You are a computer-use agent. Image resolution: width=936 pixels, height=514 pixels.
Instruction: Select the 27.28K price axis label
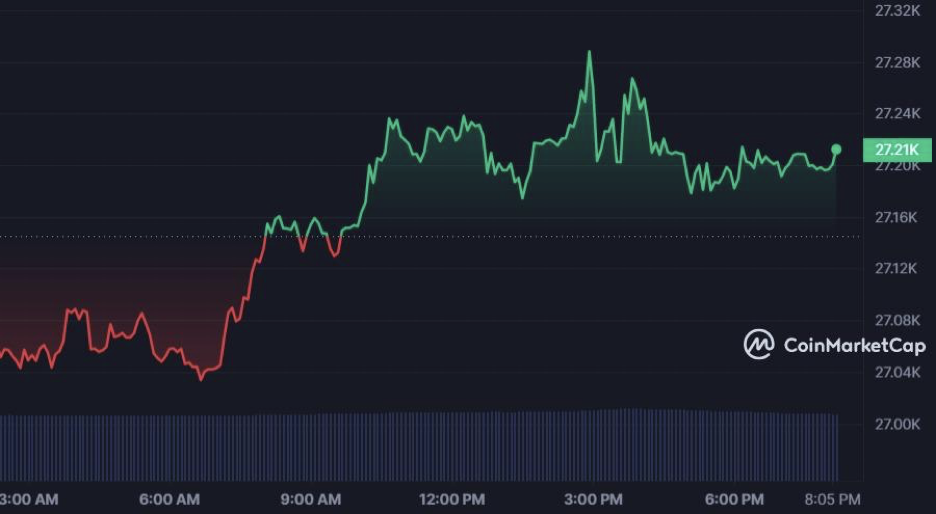[x=897, y=63]
